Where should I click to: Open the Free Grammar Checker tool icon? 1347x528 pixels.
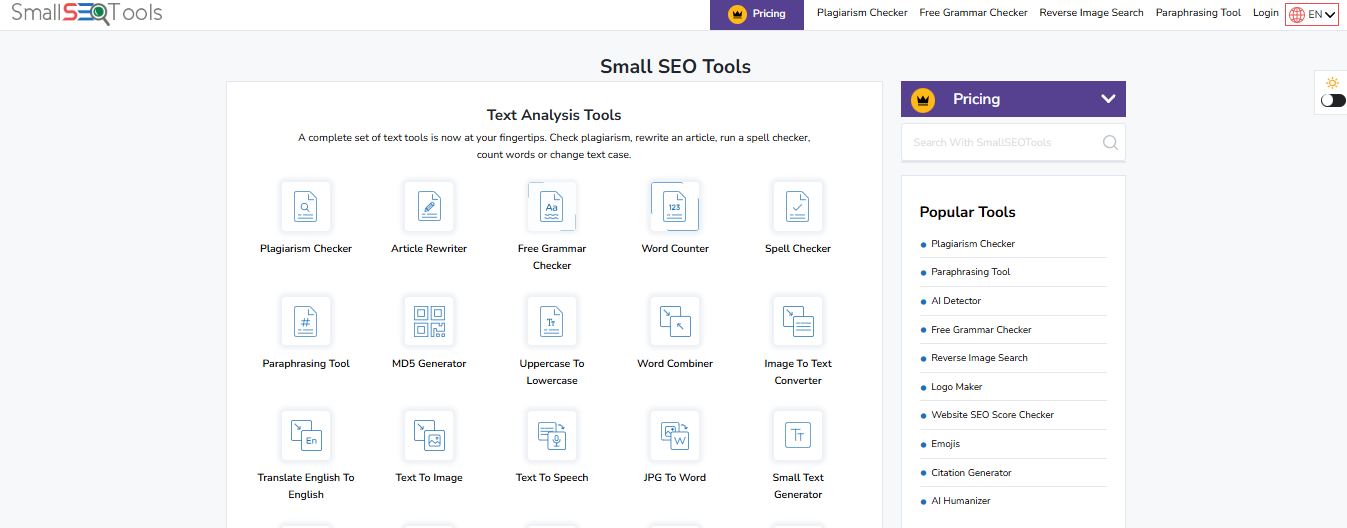(552, 206)
